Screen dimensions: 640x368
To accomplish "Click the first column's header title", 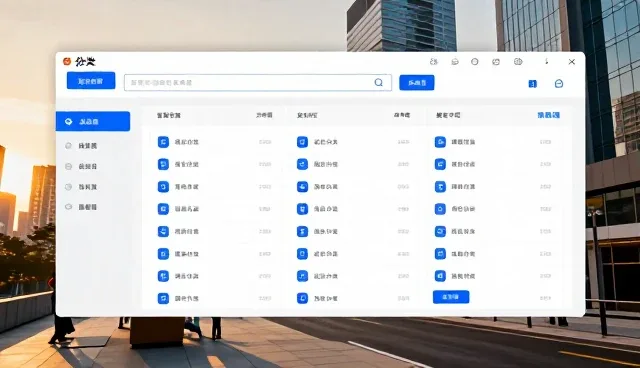I will pyautogui.click(x=169, y=115).
